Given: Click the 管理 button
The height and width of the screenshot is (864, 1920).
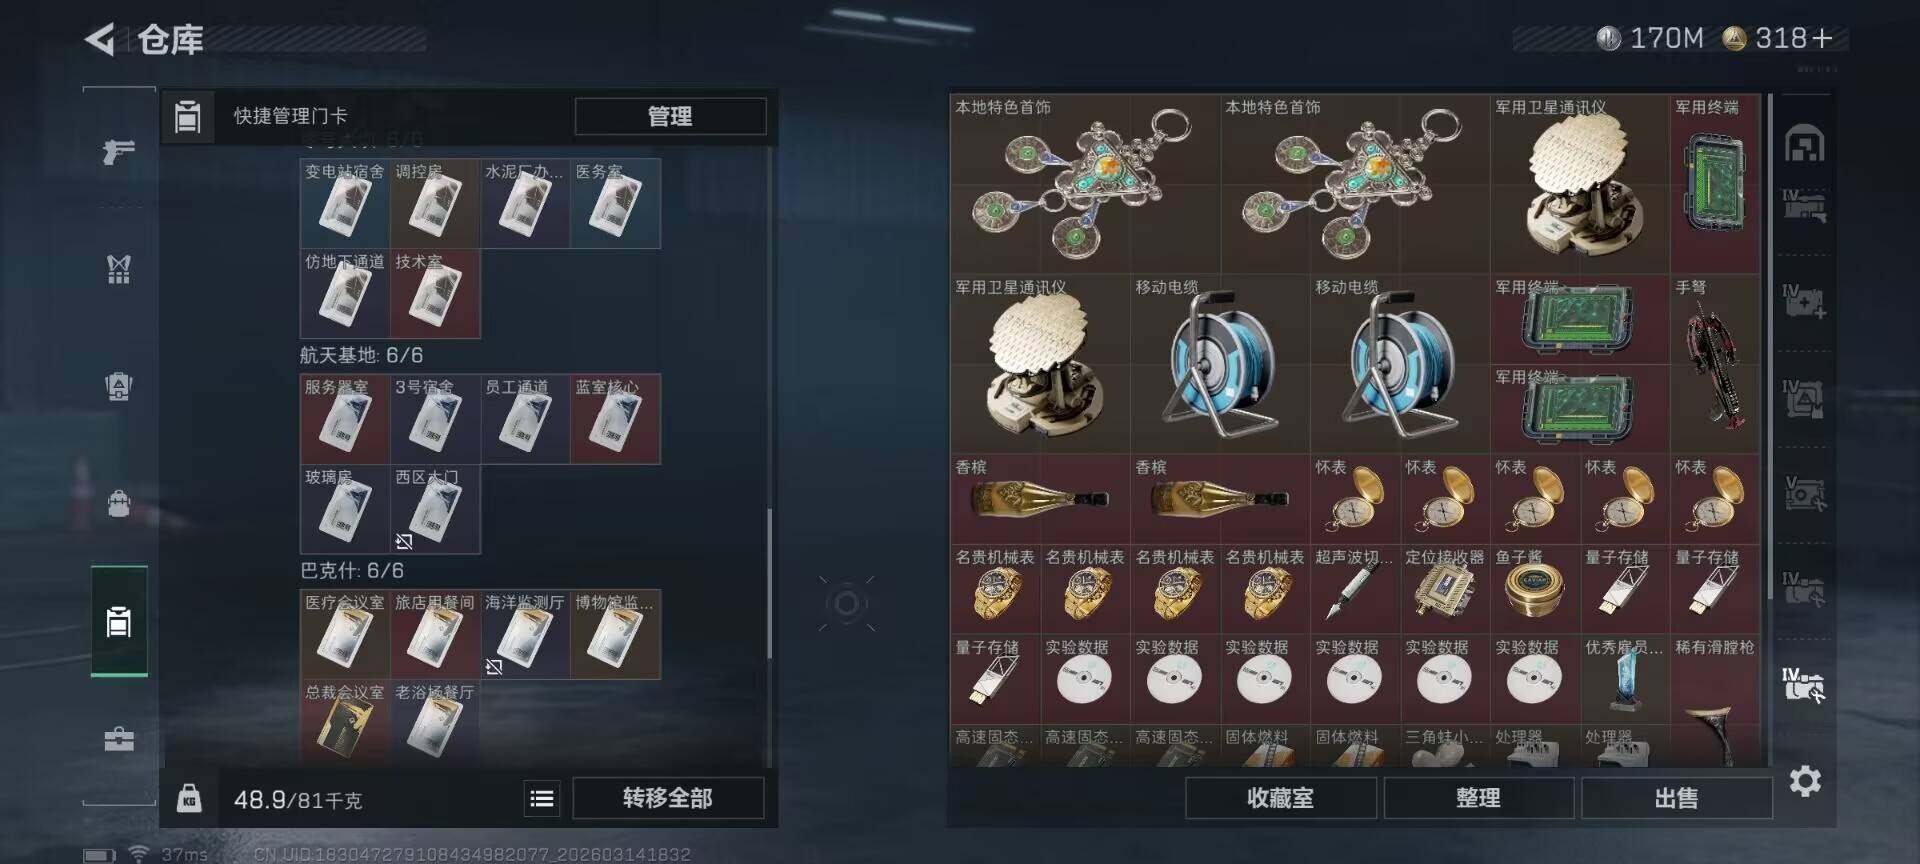Looking at the screenshot, I should 670,116.
